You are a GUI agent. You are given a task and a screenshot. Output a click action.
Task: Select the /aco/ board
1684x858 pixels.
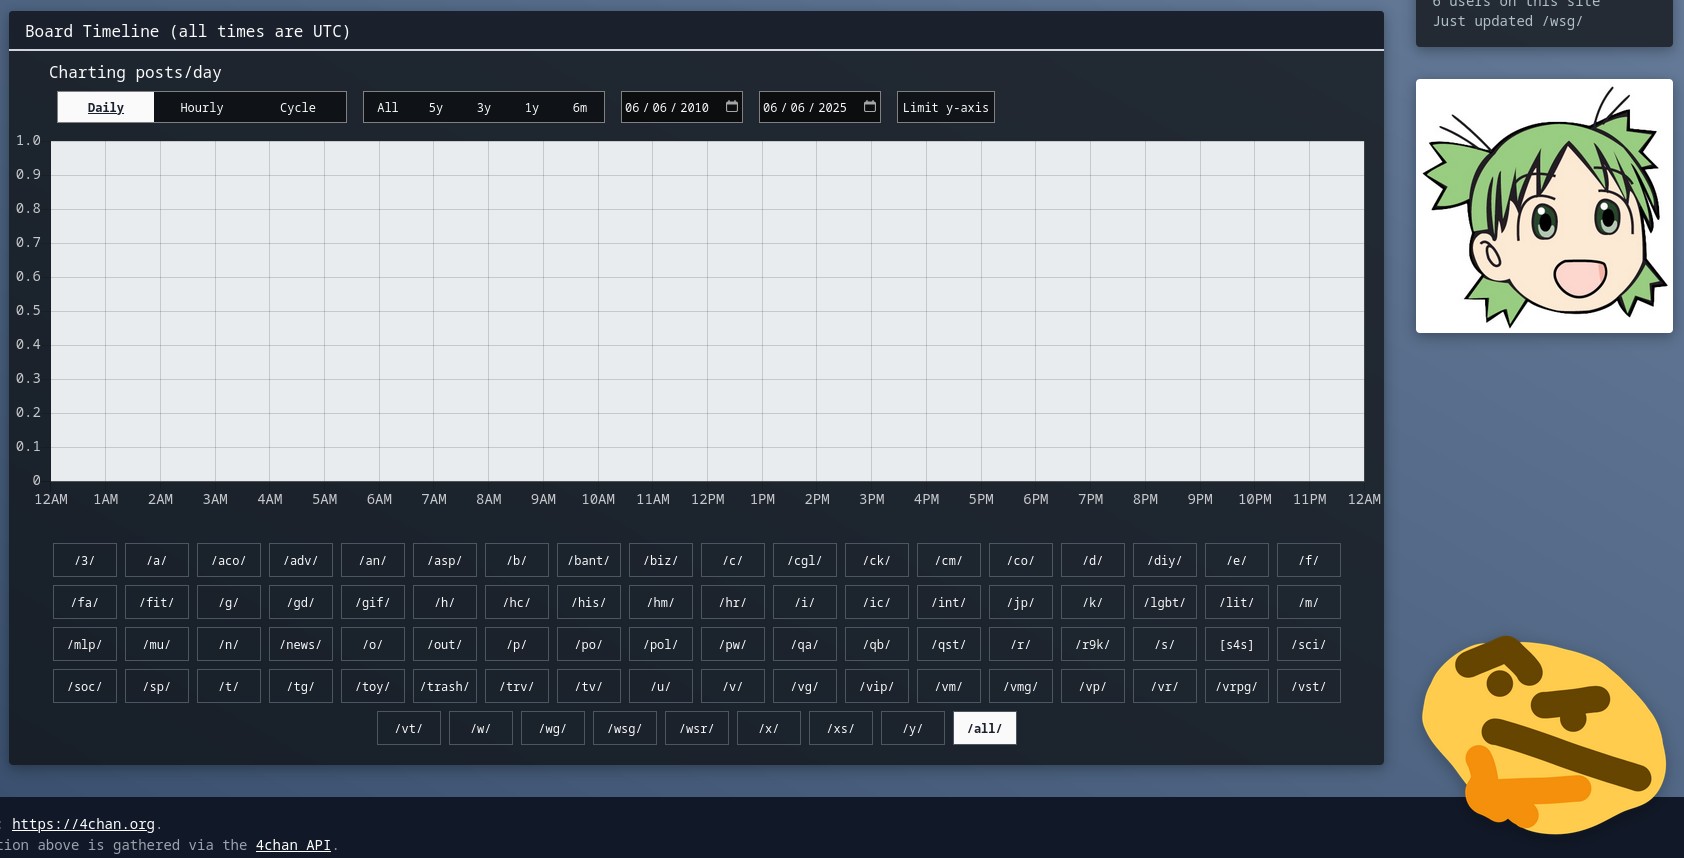tap(229, 560)
